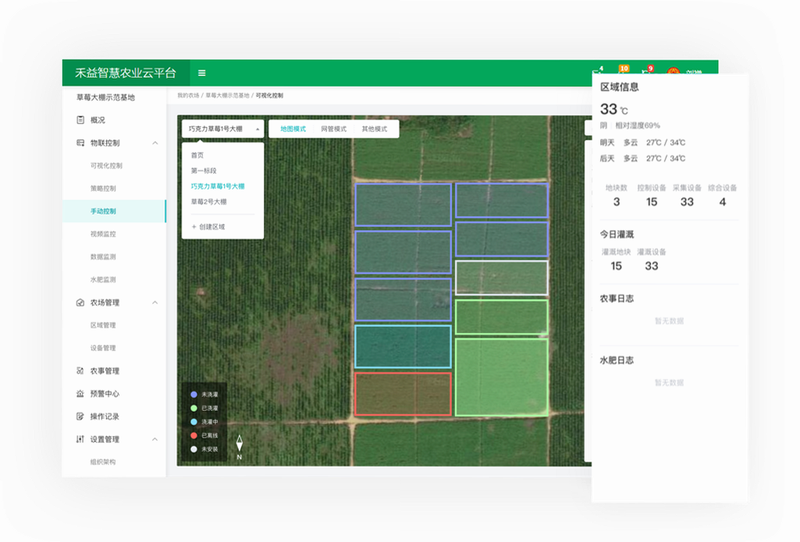
Task: Open 组织架构 submenu item
Action: (103, 462)
